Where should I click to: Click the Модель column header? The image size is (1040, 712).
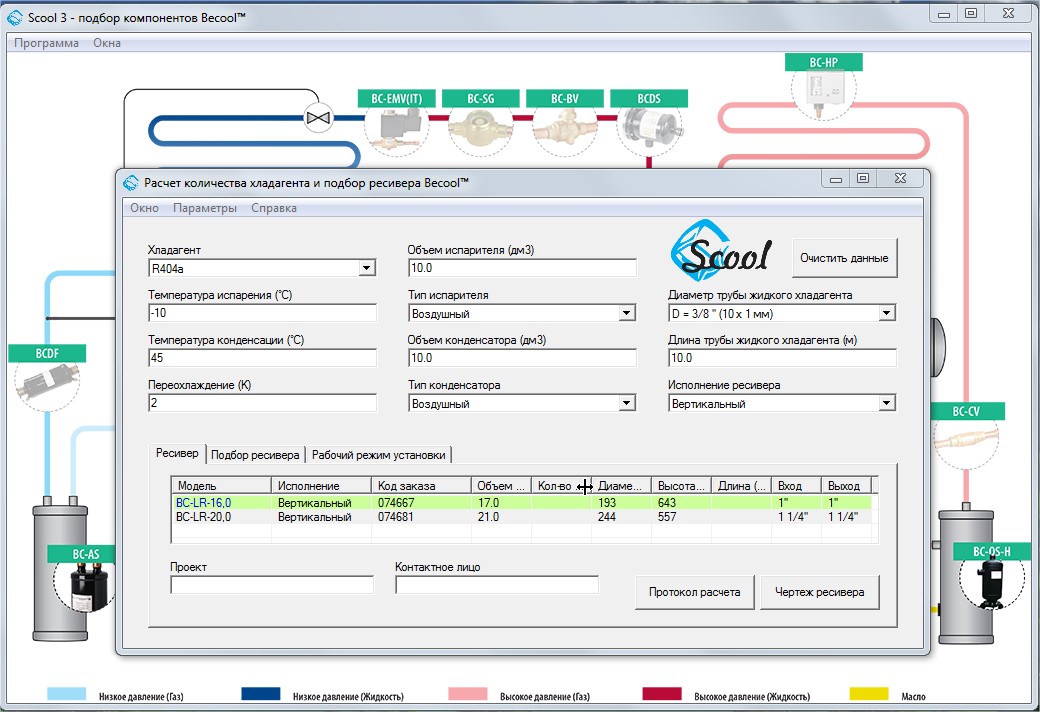(x=222, y=486)
